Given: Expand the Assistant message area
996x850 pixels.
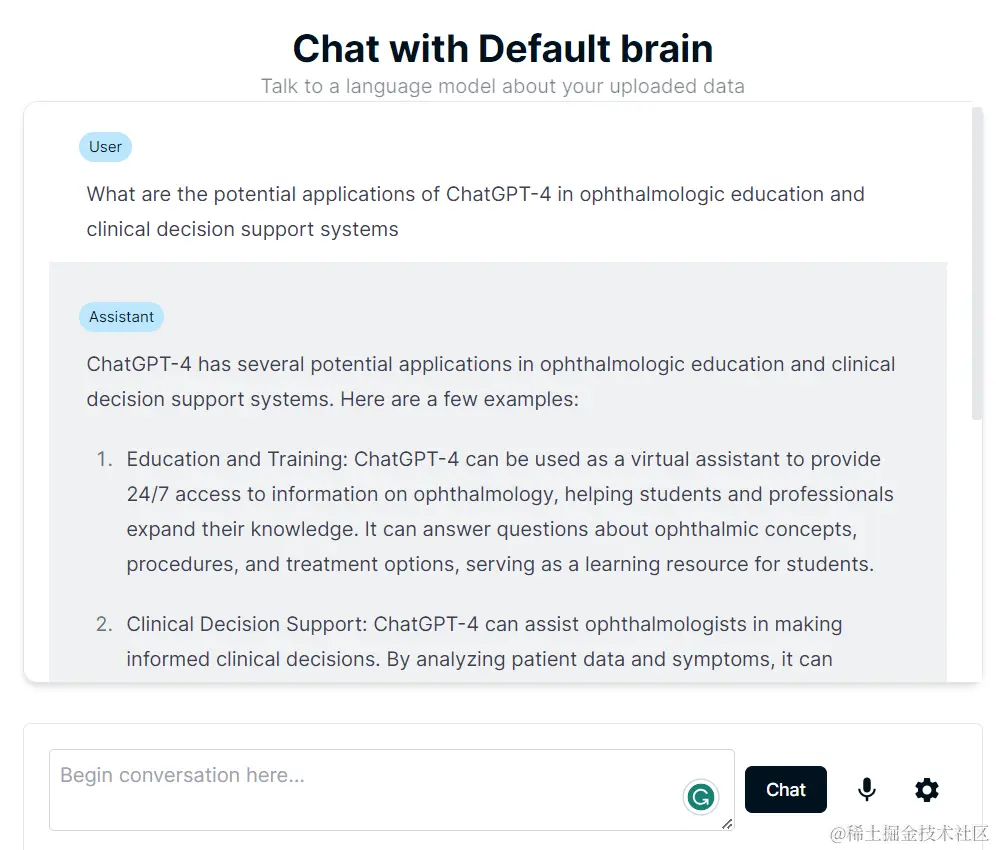Looking at the screenshot, I should [x=498, y=470].
